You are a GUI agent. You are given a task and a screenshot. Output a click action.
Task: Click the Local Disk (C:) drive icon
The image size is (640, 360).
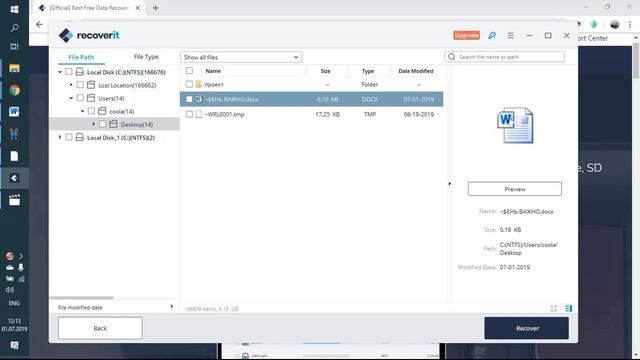point(80,72)
